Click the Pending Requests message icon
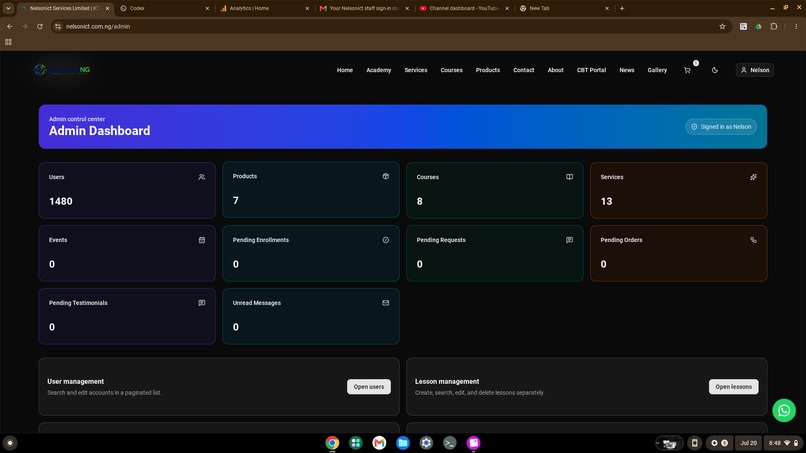This screenshot has width=806, height=453. coord(570,240)
